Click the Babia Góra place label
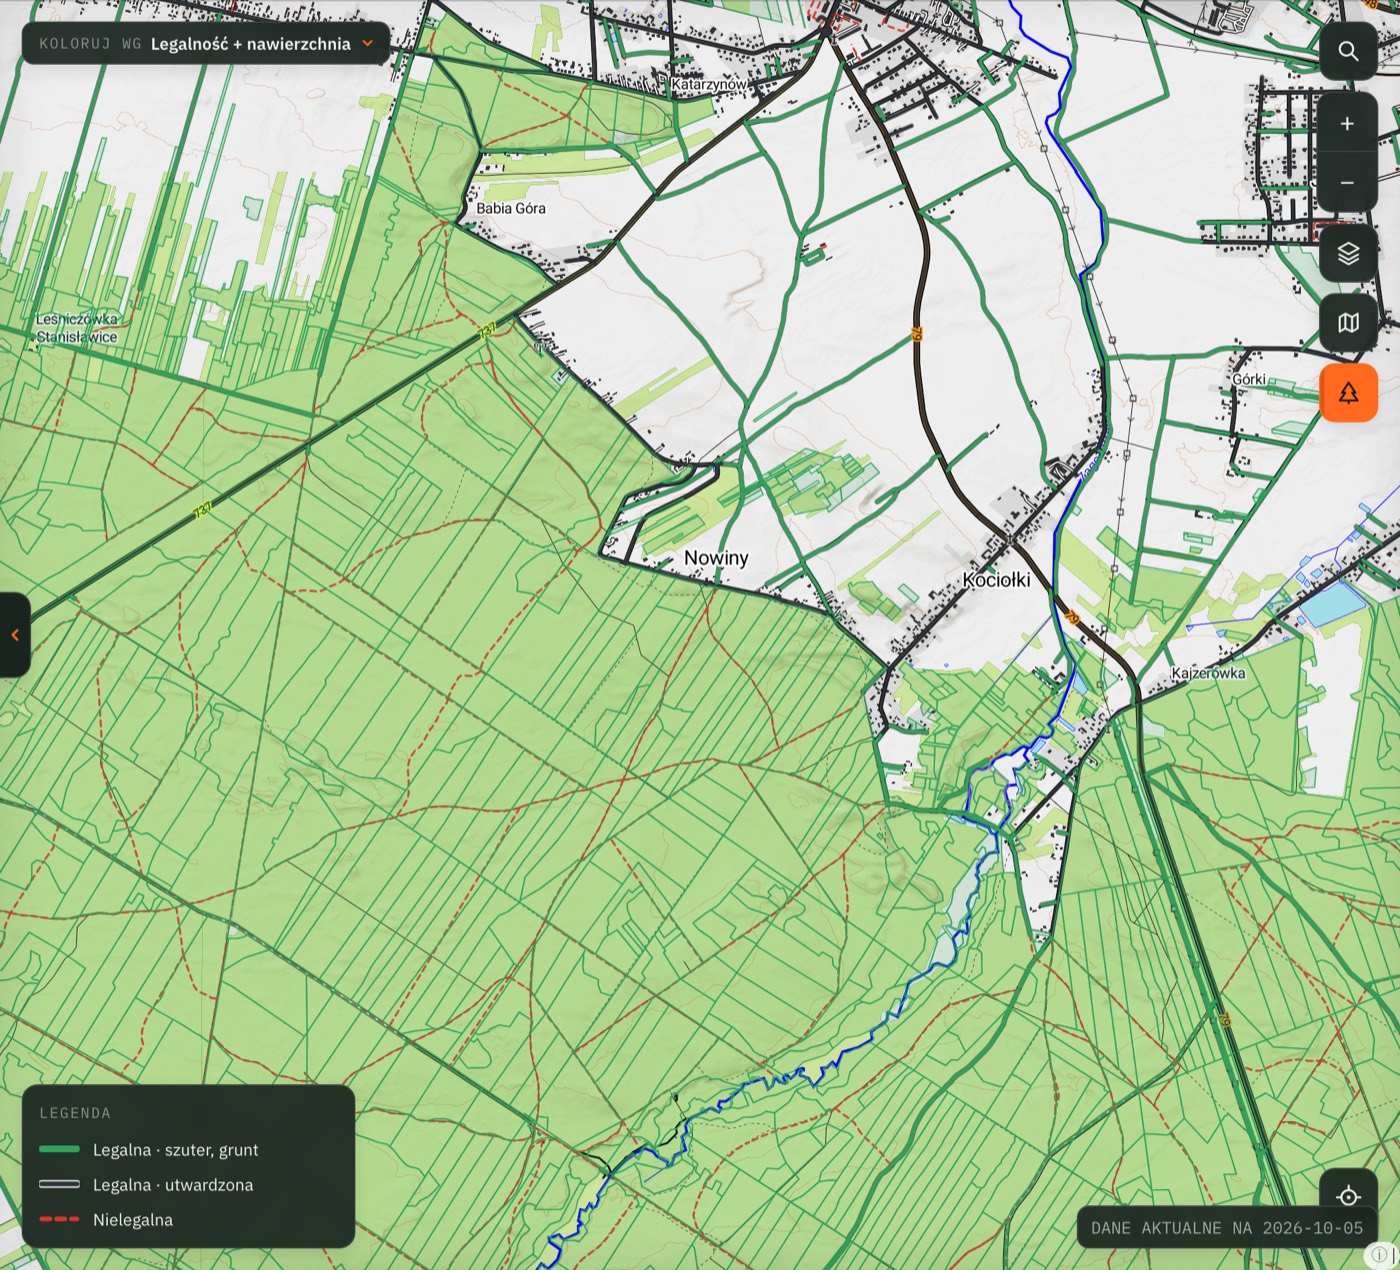This screenshot has width=1400, height=1270. pyautogui.click(x=511, y=208)
